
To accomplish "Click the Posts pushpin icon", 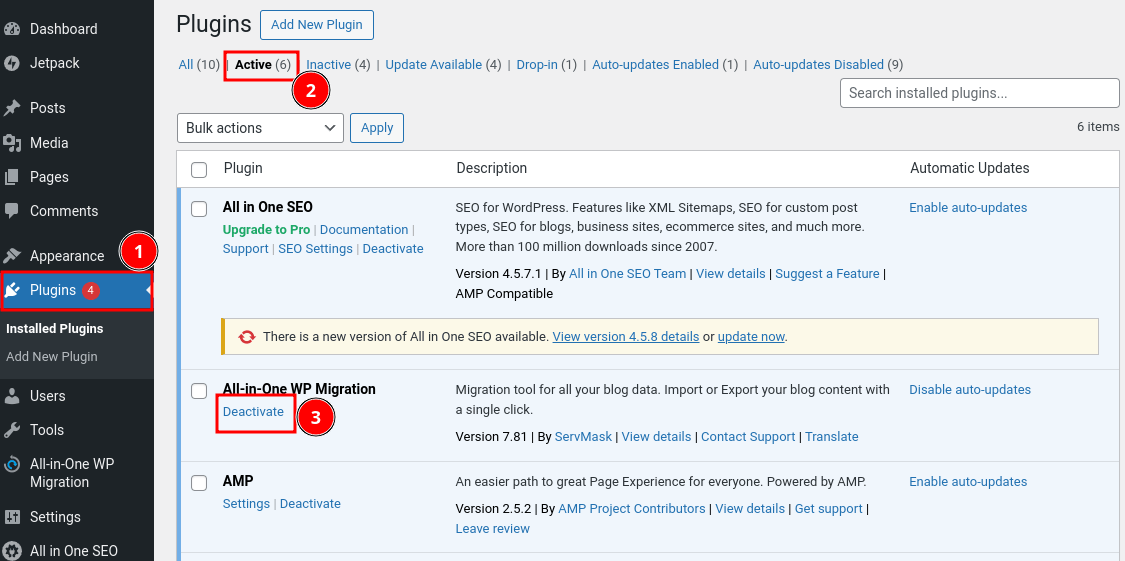I will coord(13,108).
